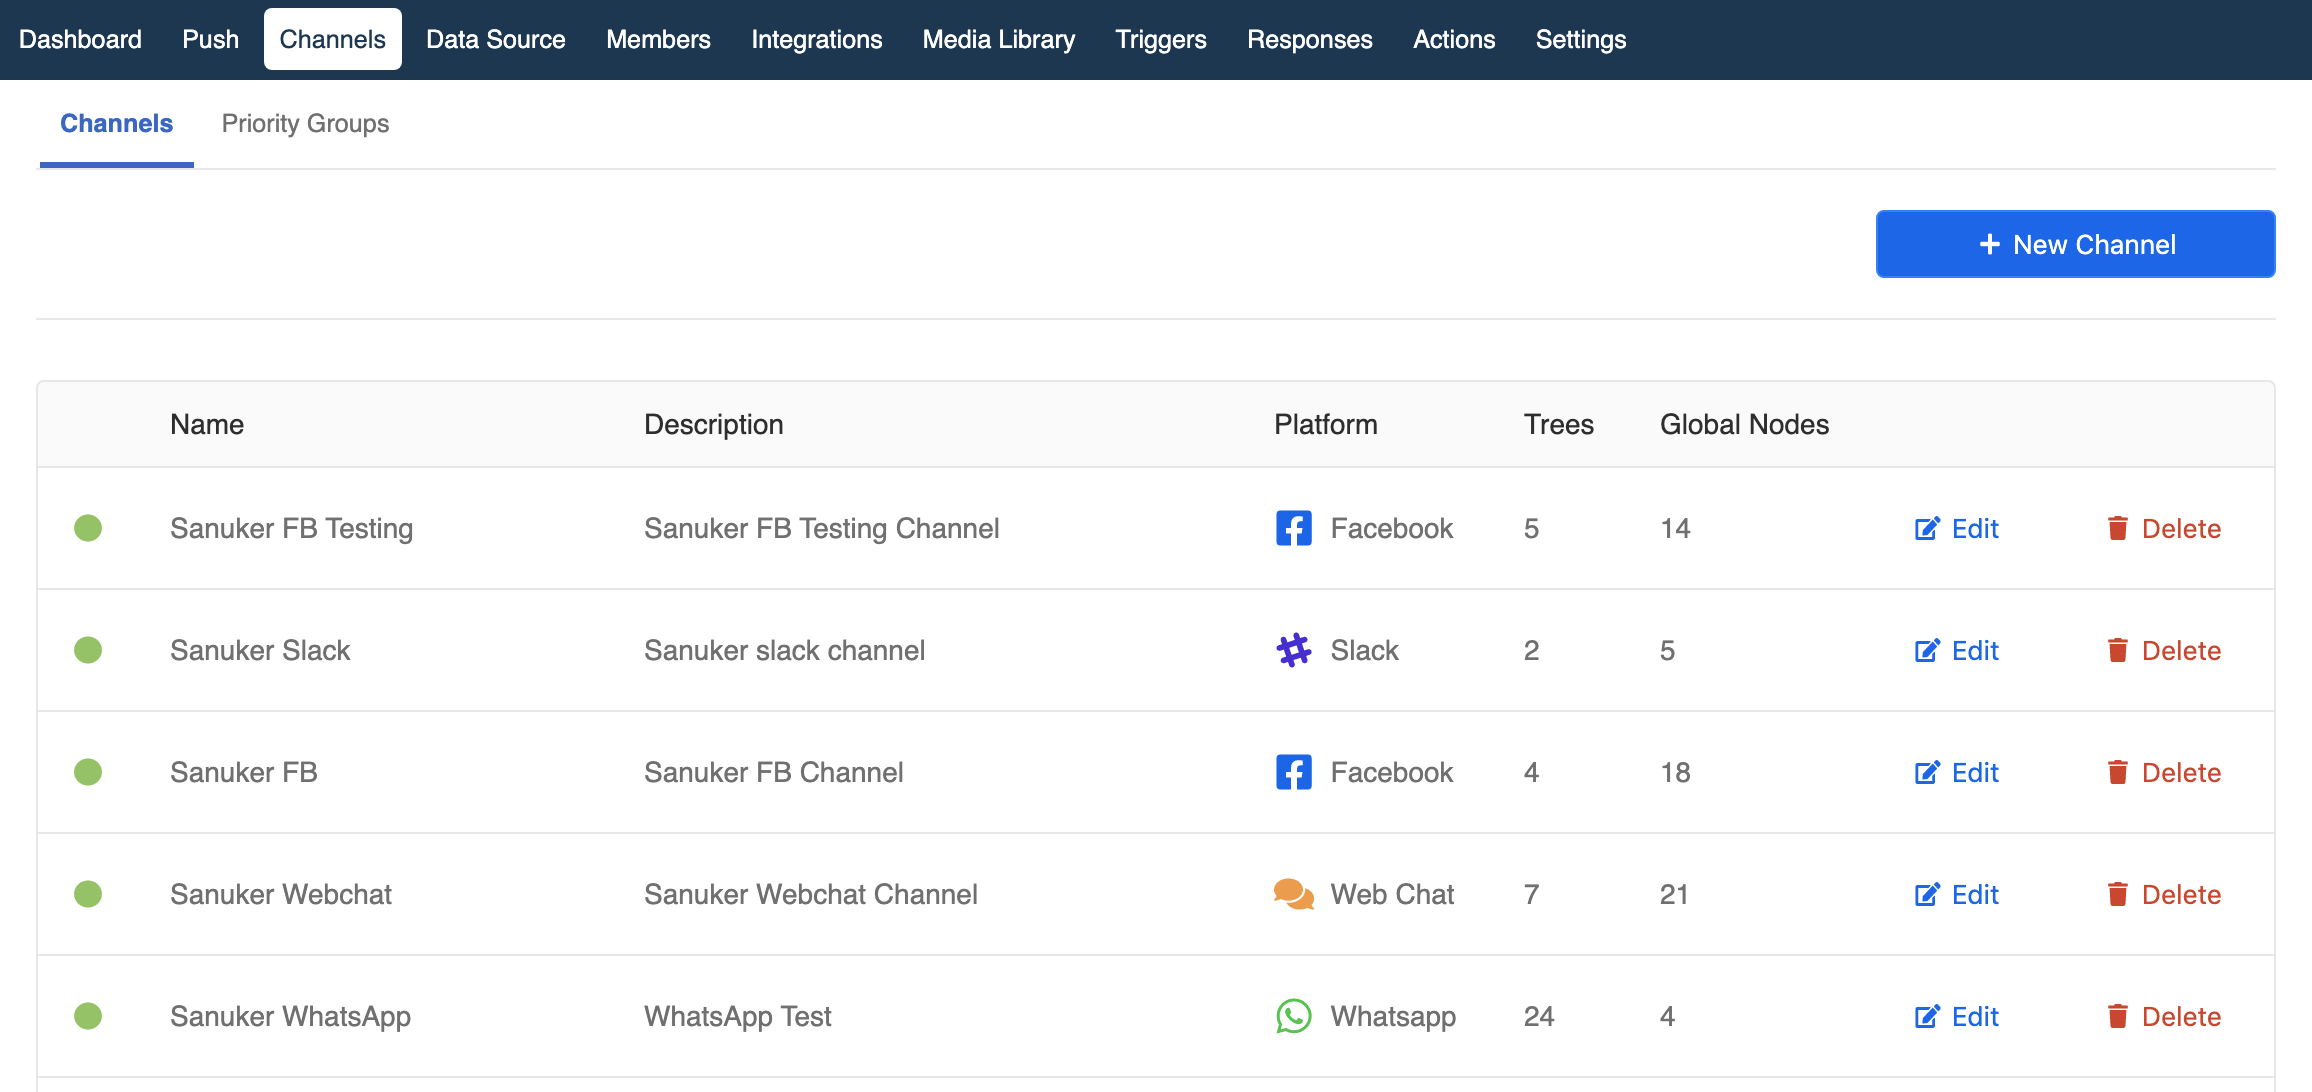Click trees count '24' in WhatsApp row

coord(1539,1016)
